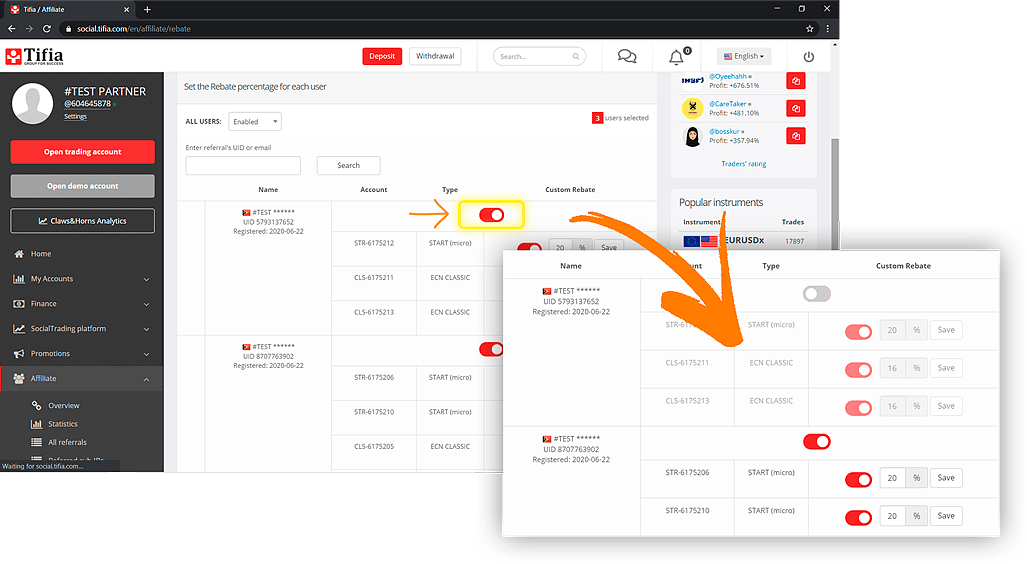This screenshot has width=1027, height=564.
Task: Toggle rebate switch for account STR-6175206
Action: [x=858, y=479]
